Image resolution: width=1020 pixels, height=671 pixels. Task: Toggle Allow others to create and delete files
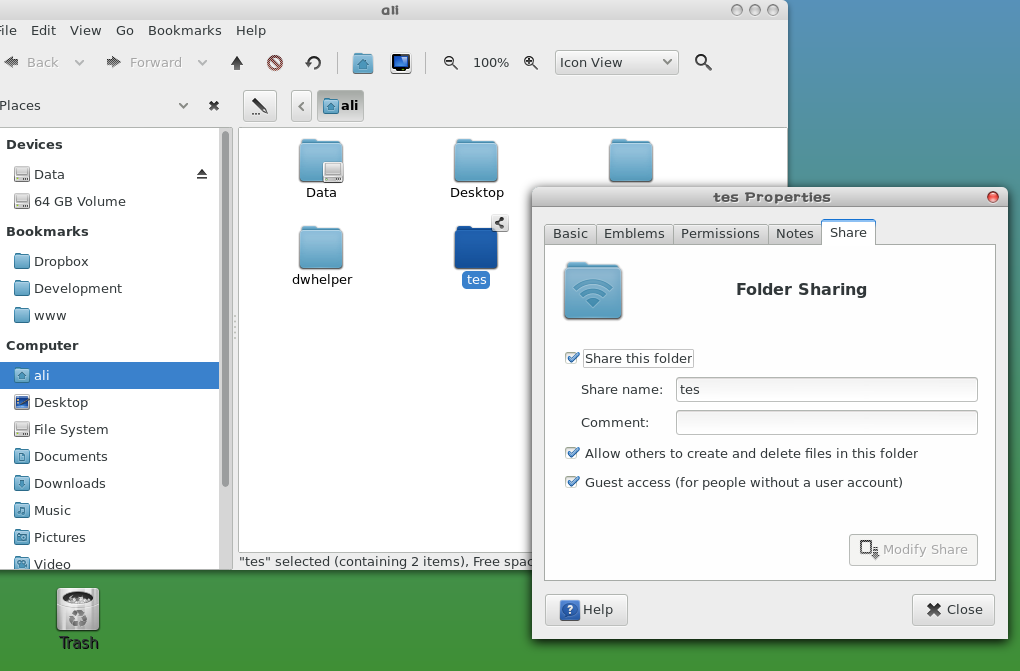[573, 453]
